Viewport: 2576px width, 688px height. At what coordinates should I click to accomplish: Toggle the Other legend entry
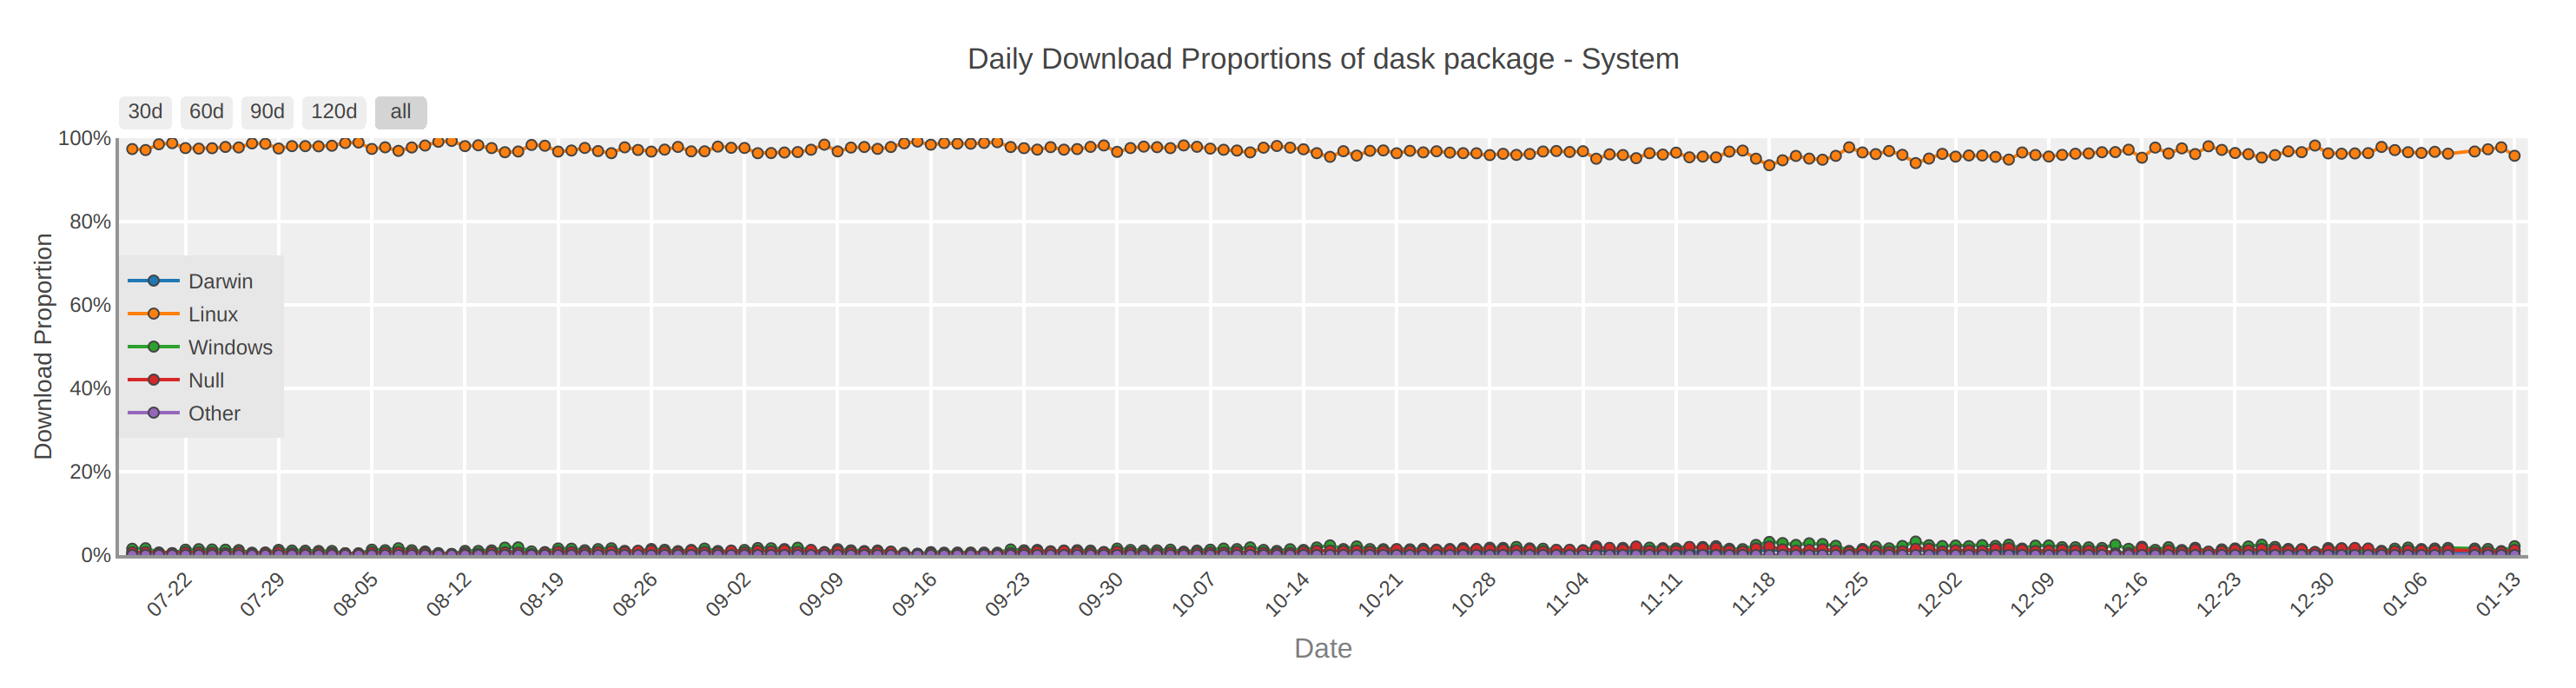[214, 413]
